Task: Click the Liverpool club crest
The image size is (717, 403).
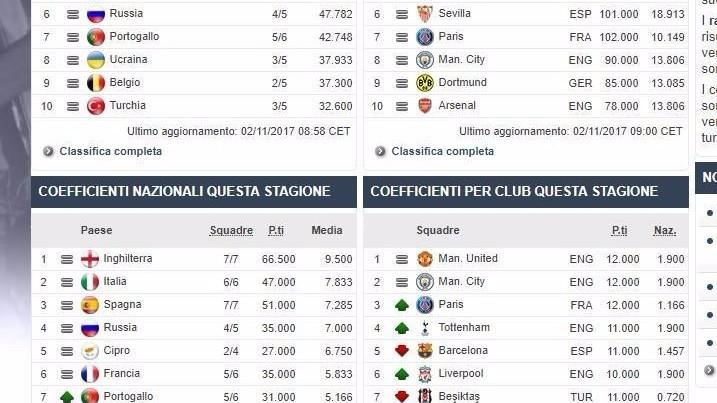Action: coord(425,374)
